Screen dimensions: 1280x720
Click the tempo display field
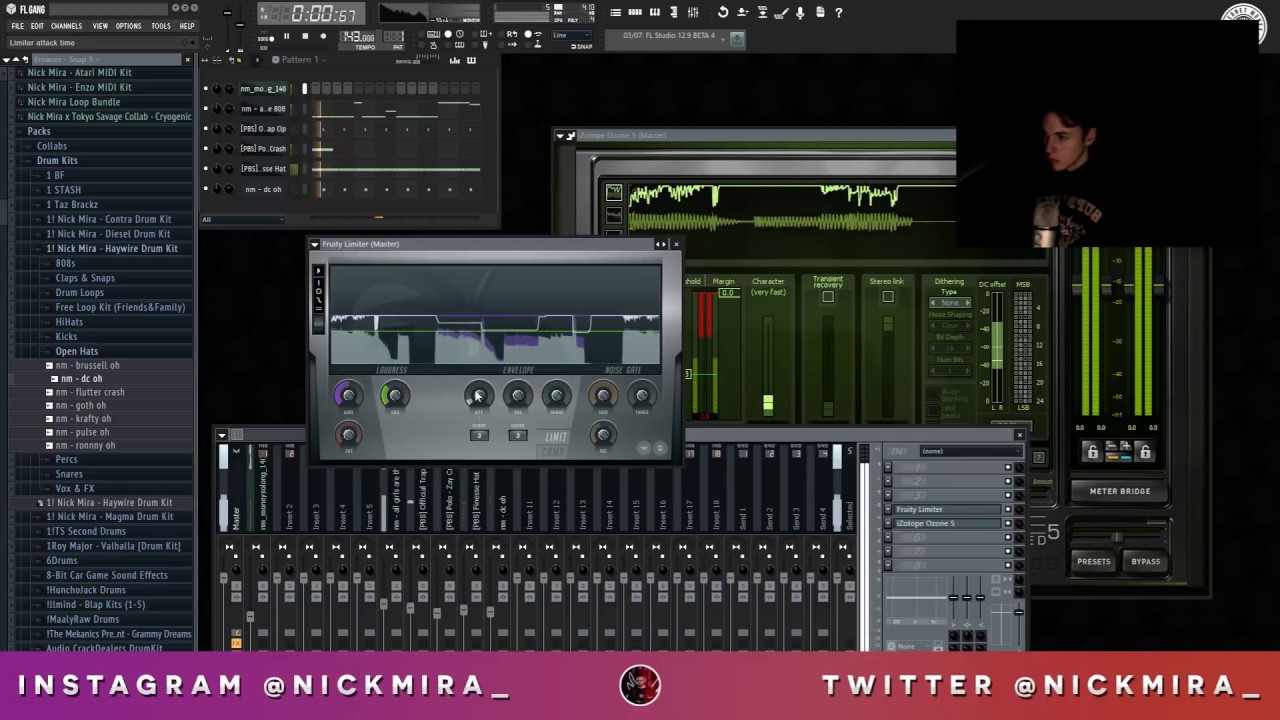[358, 37]
